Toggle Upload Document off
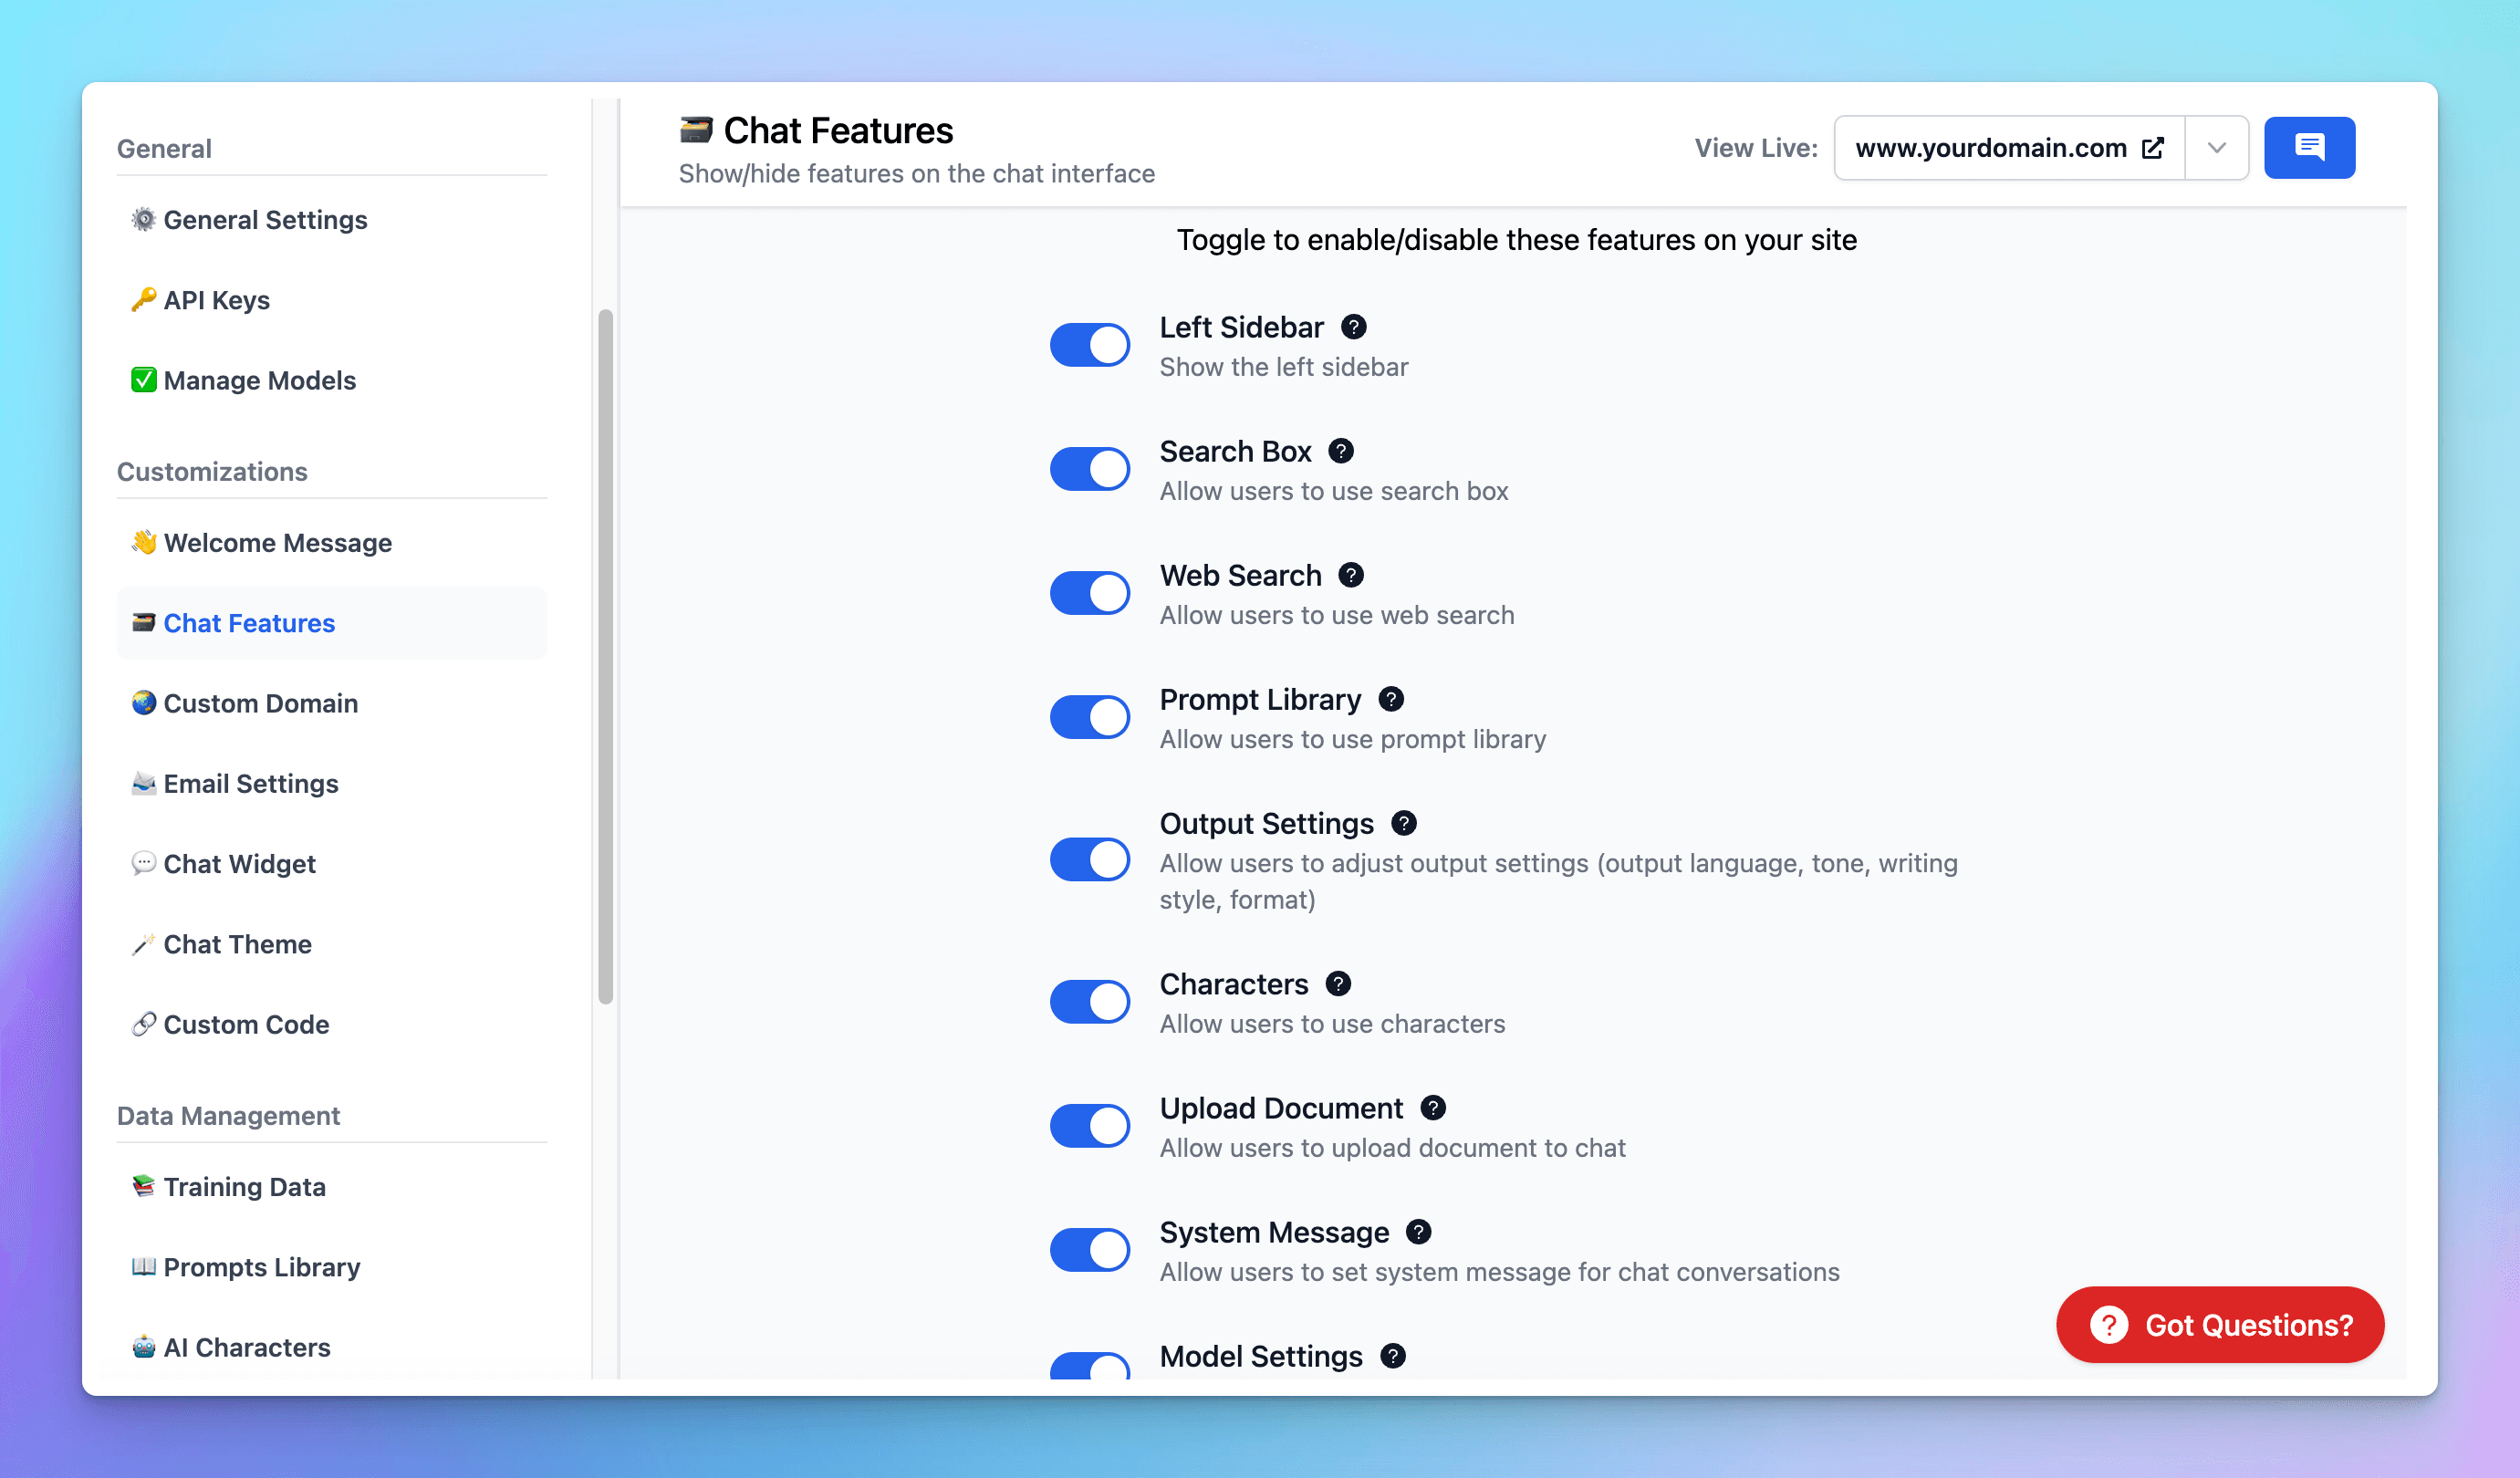This screenshot has width=2520, height=1478. tap(1089, 1125)
